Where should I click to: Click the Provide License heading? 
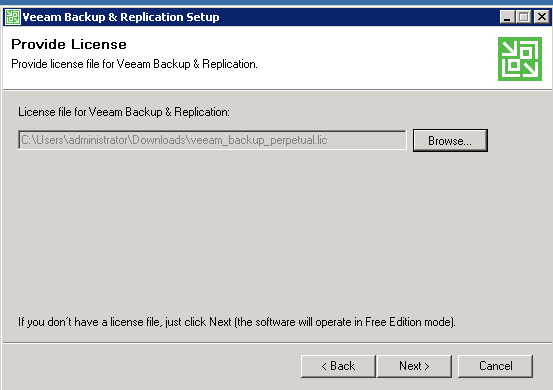click(69, 44)
